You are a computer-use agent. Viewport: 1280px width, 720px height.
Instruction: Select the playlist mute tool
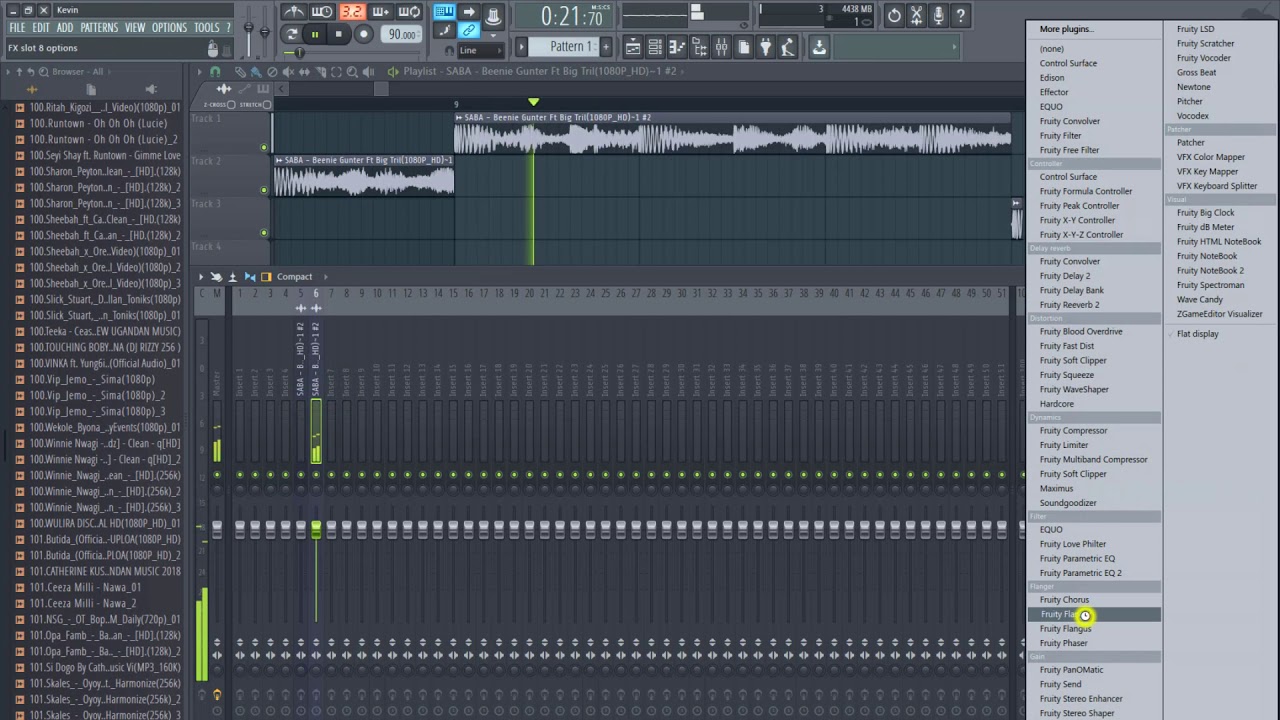(x=288, y=72)
